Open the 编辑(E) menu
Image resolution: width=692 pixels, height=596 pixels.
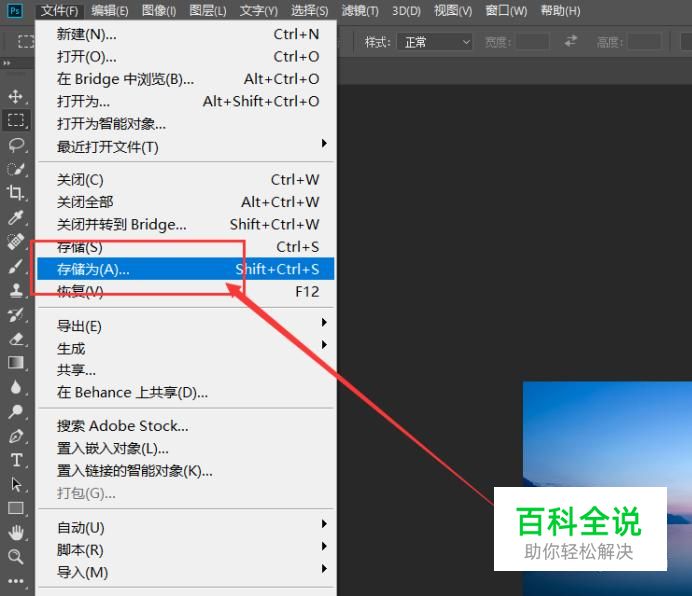[x=110, y=11]
